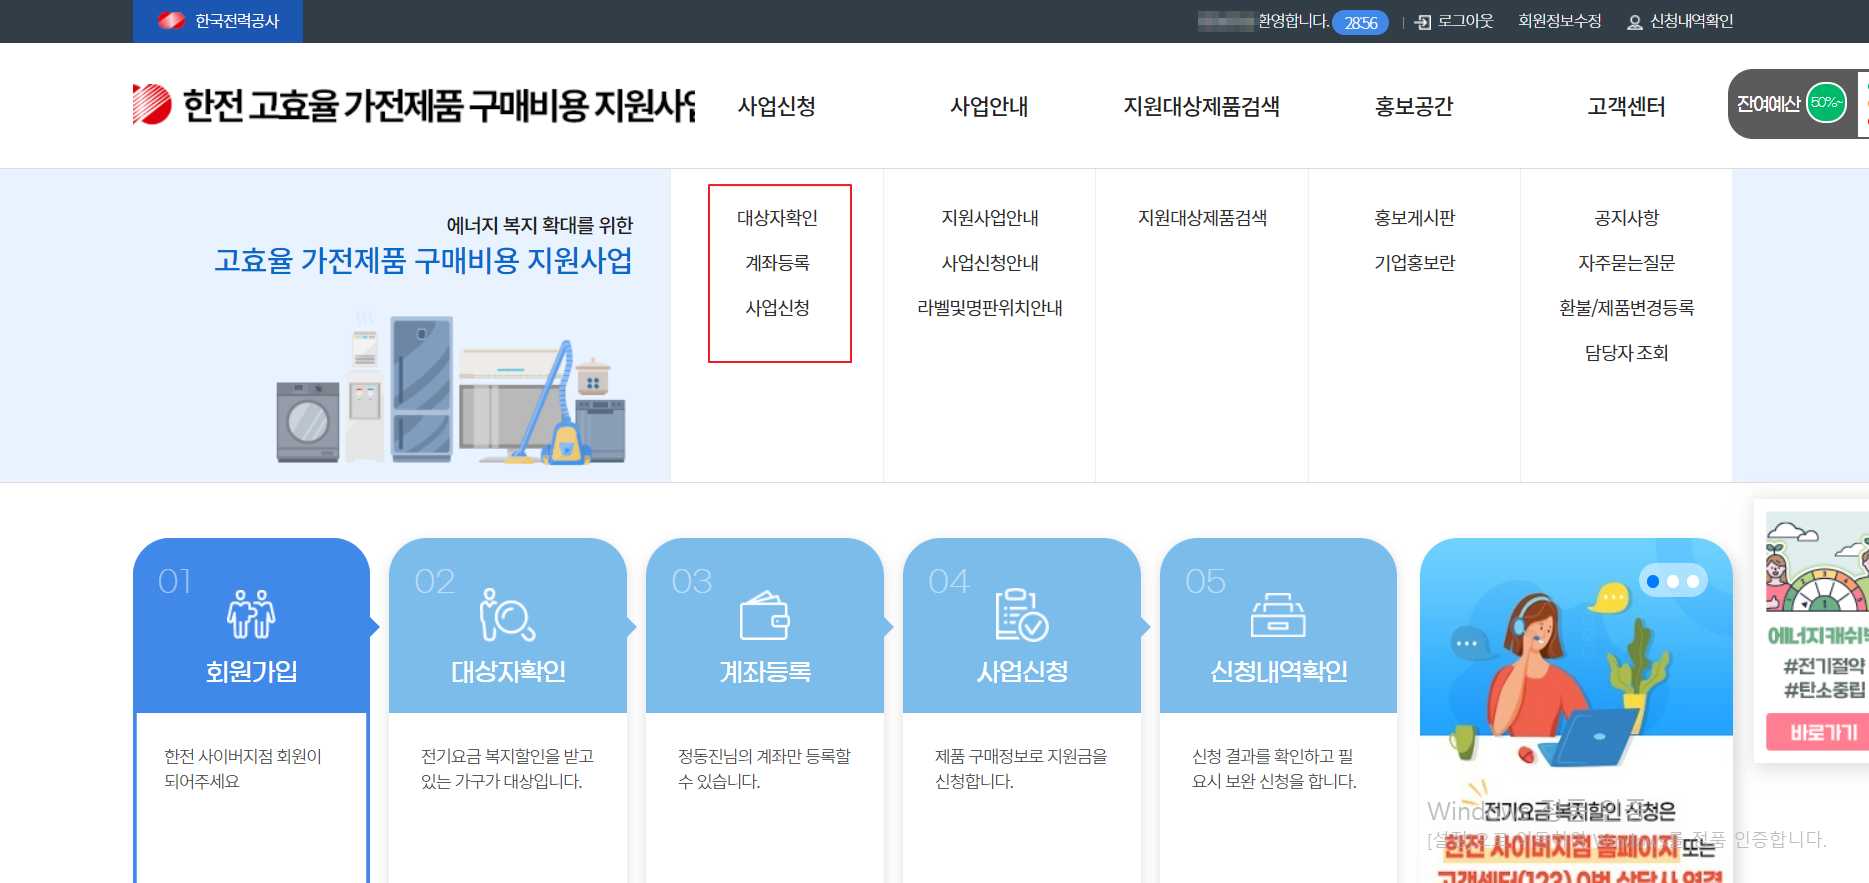This screenshot has width=1869, height=883.
Task: Click the 사업신청 document-check icon in step 04
Action: coord(1021,614)
